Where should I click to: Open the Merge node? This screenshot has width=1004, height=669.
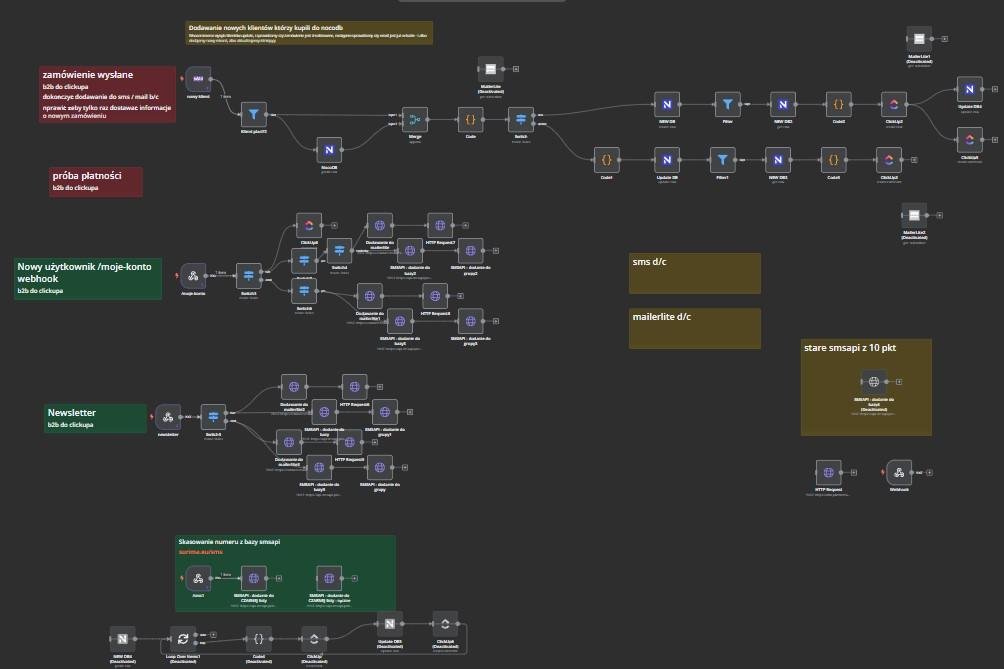pos(415,120)
